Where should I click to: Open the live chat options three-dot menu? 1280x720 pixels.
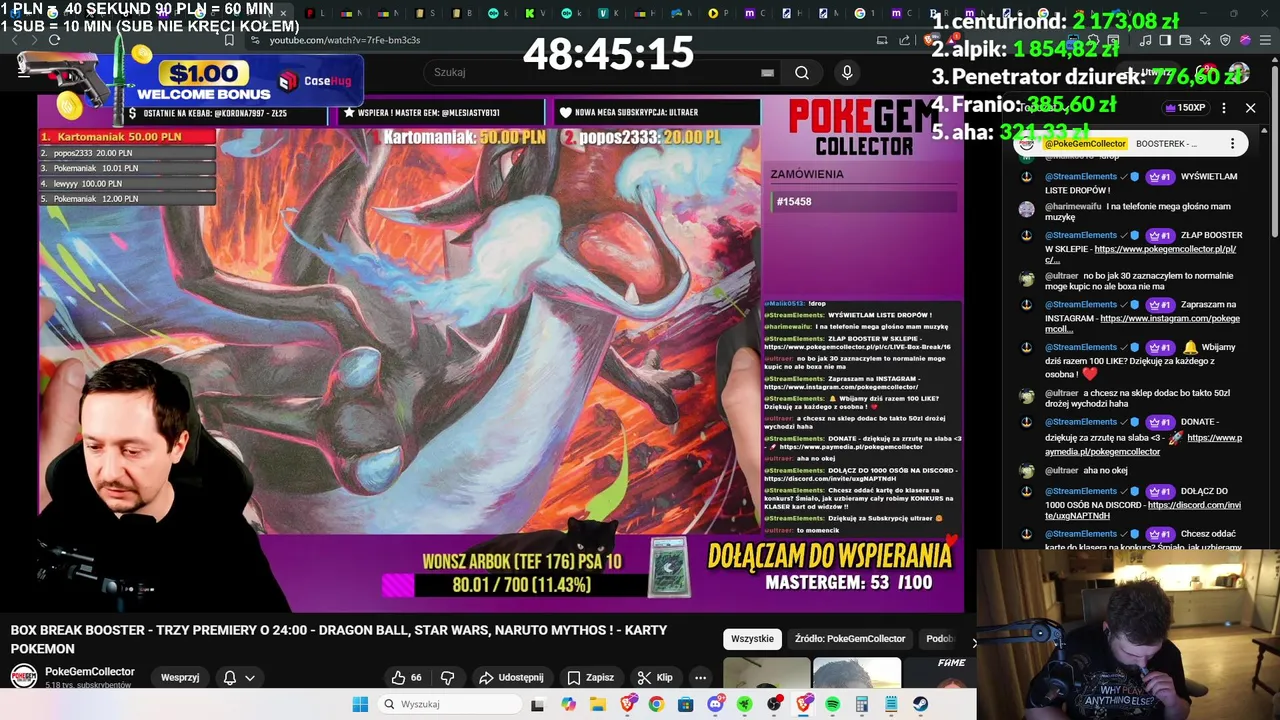(1224, 108)
